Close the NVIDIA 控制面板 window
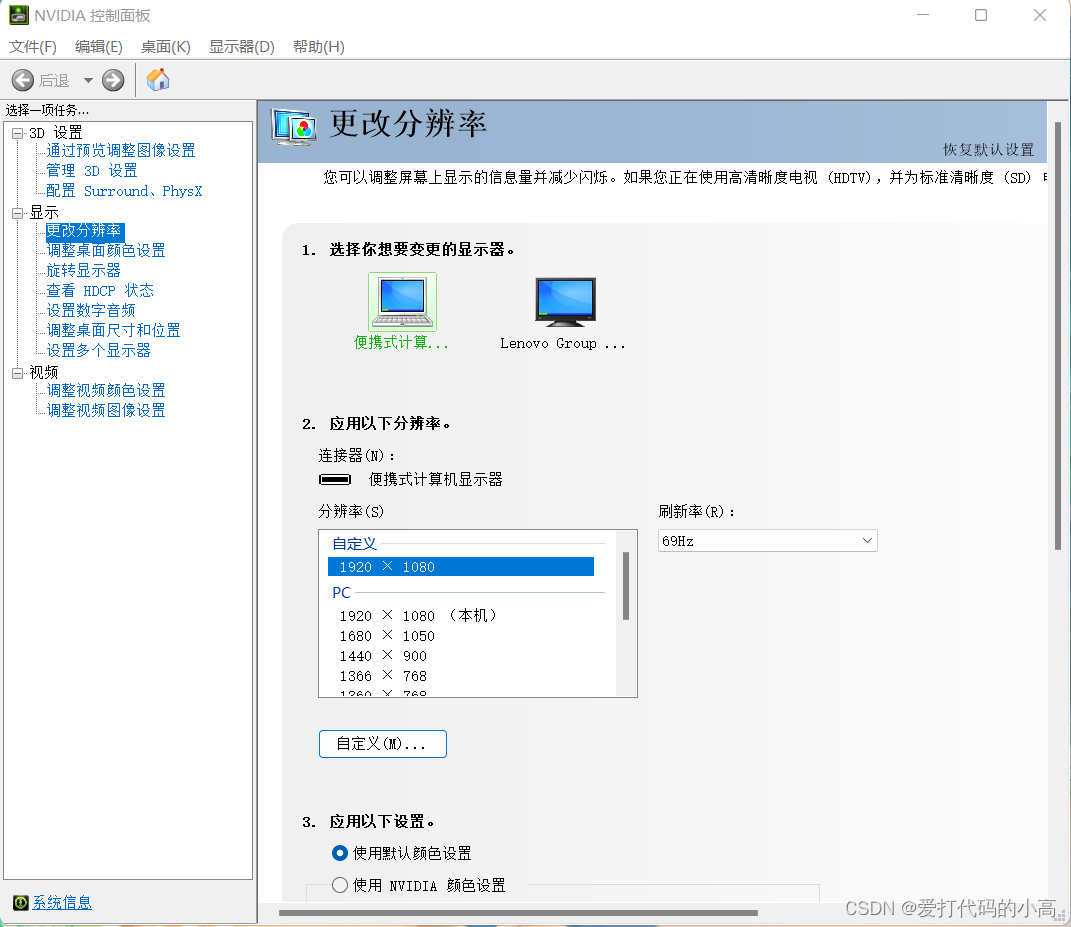Screen dimensions: 1071x927 (x=1040, y=15)
